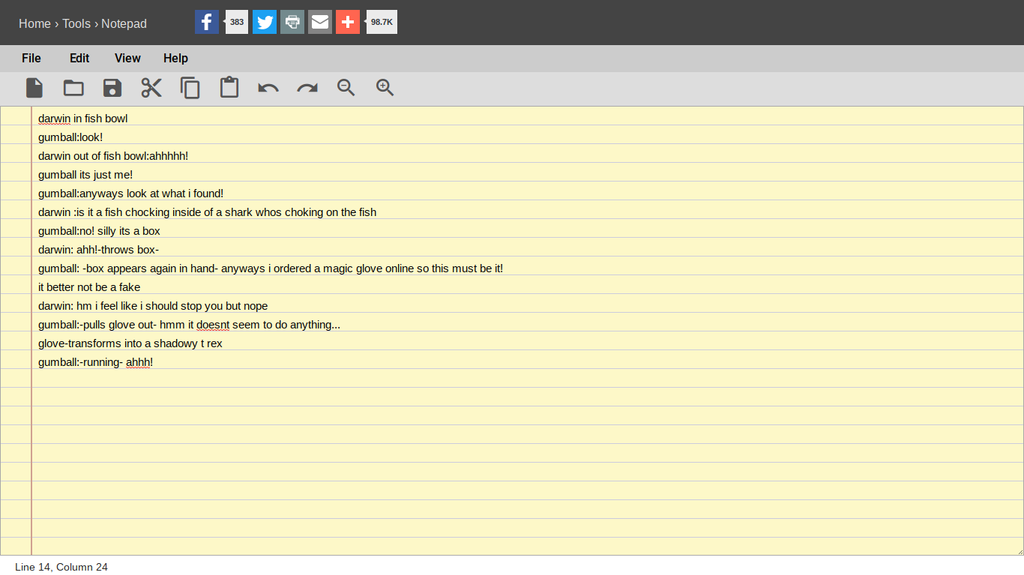Click the Notepad breadcrumb link
Image resolution: width=1024 pixels, height=575 pixels.
tap(124, 24)
